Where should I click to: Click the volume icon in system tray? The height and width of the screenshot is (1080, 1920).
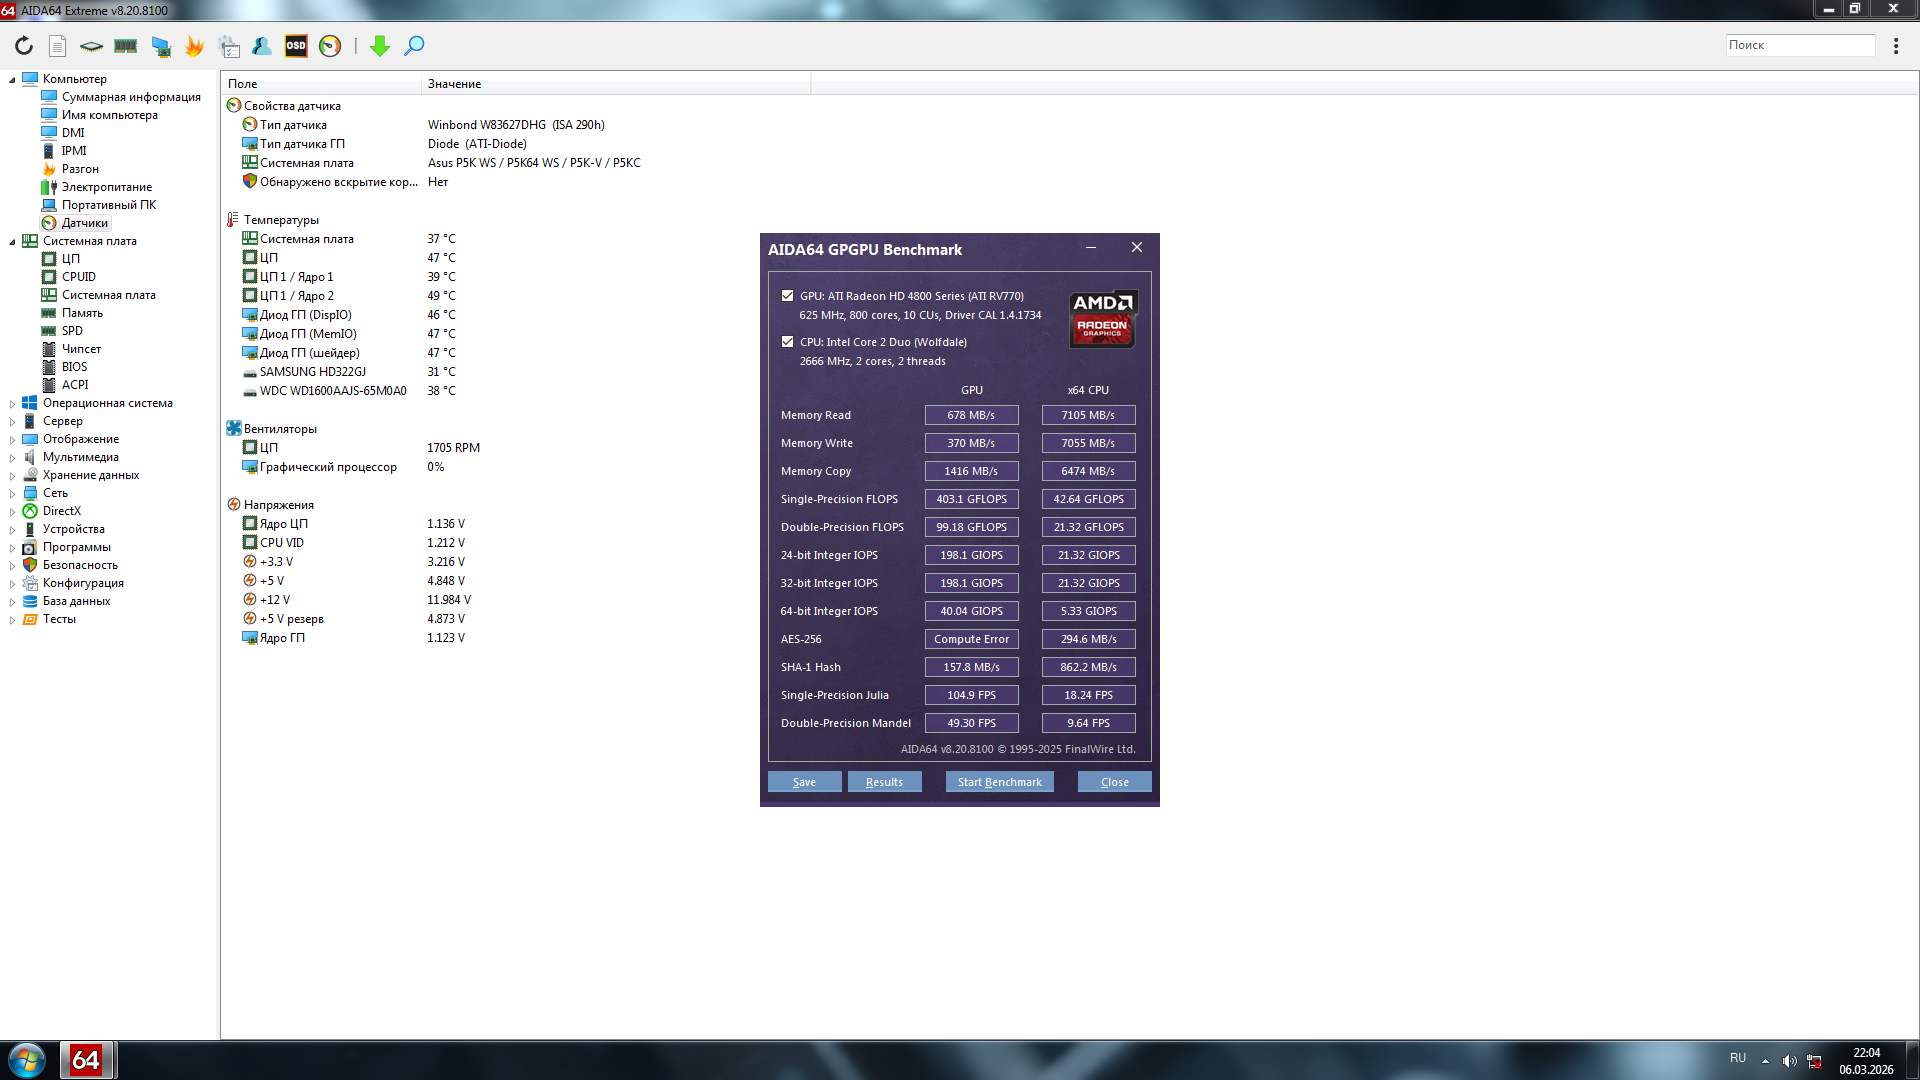point(1789,1061)
